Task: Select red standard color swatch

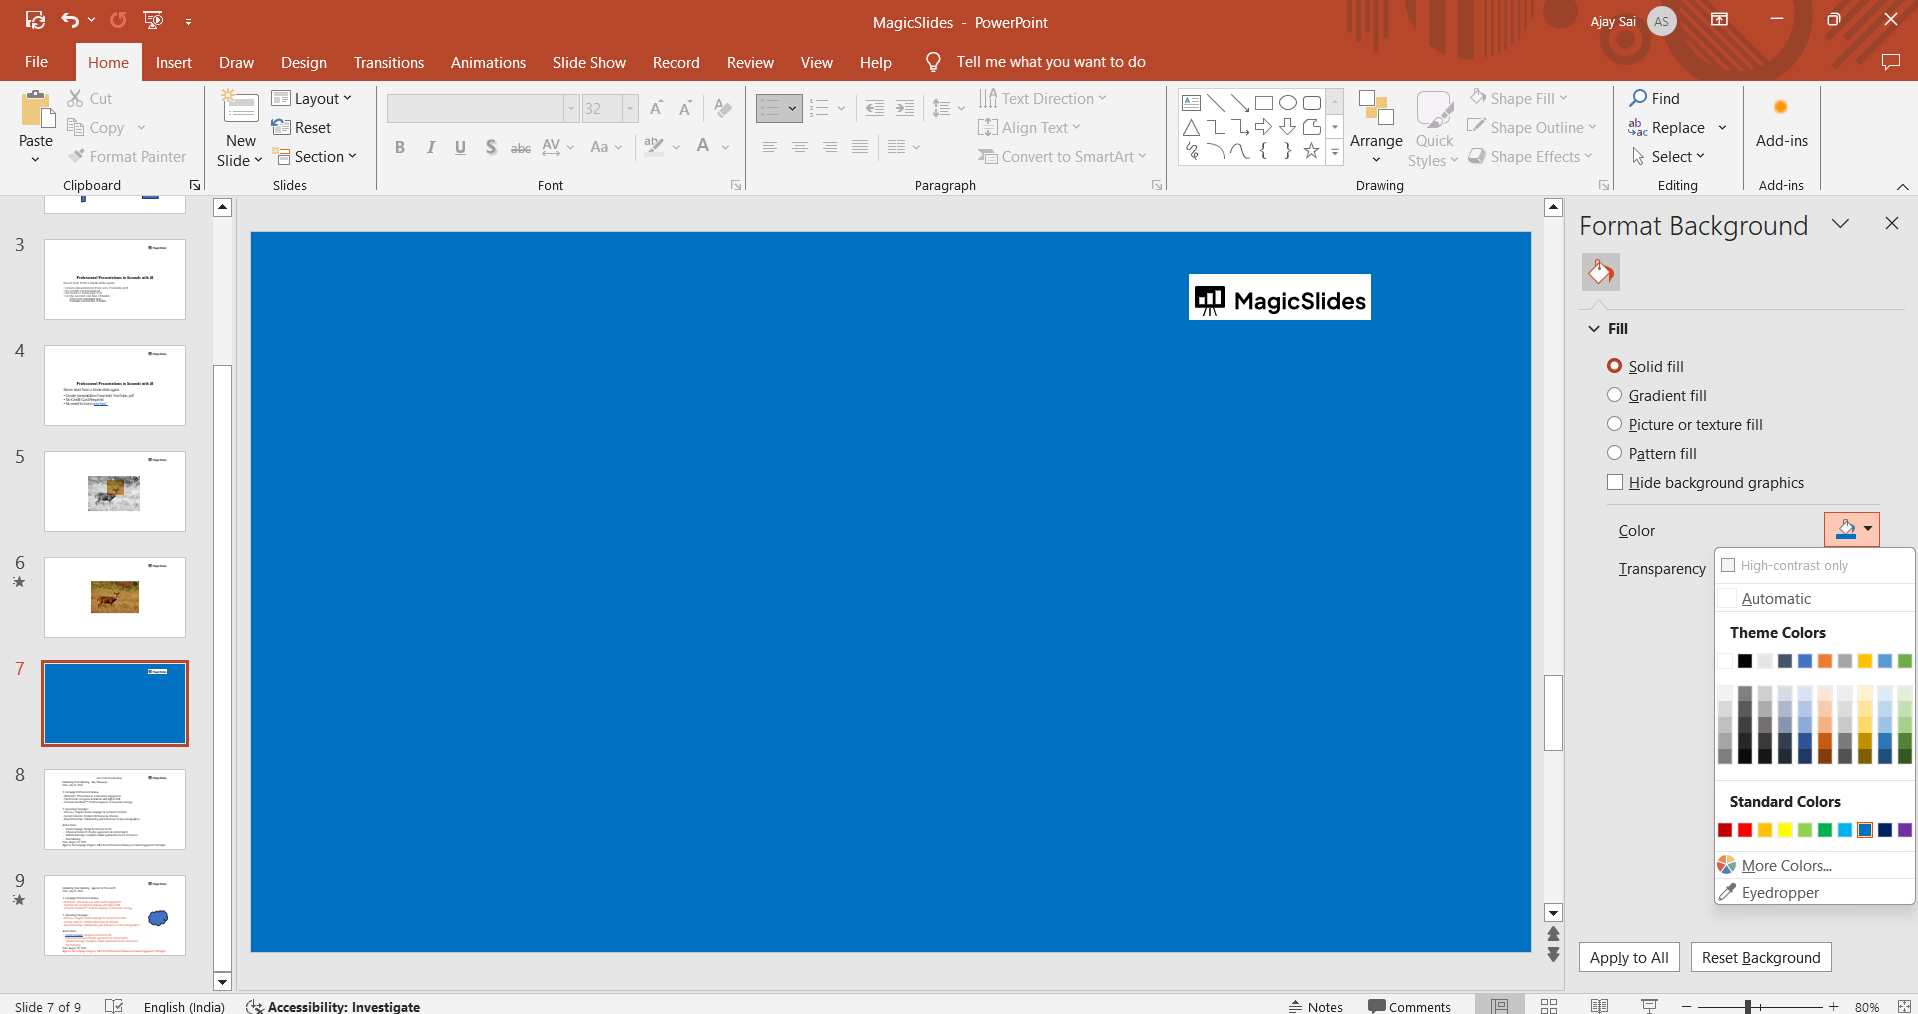Action: pyautogui.click(x=1745, y=830)
